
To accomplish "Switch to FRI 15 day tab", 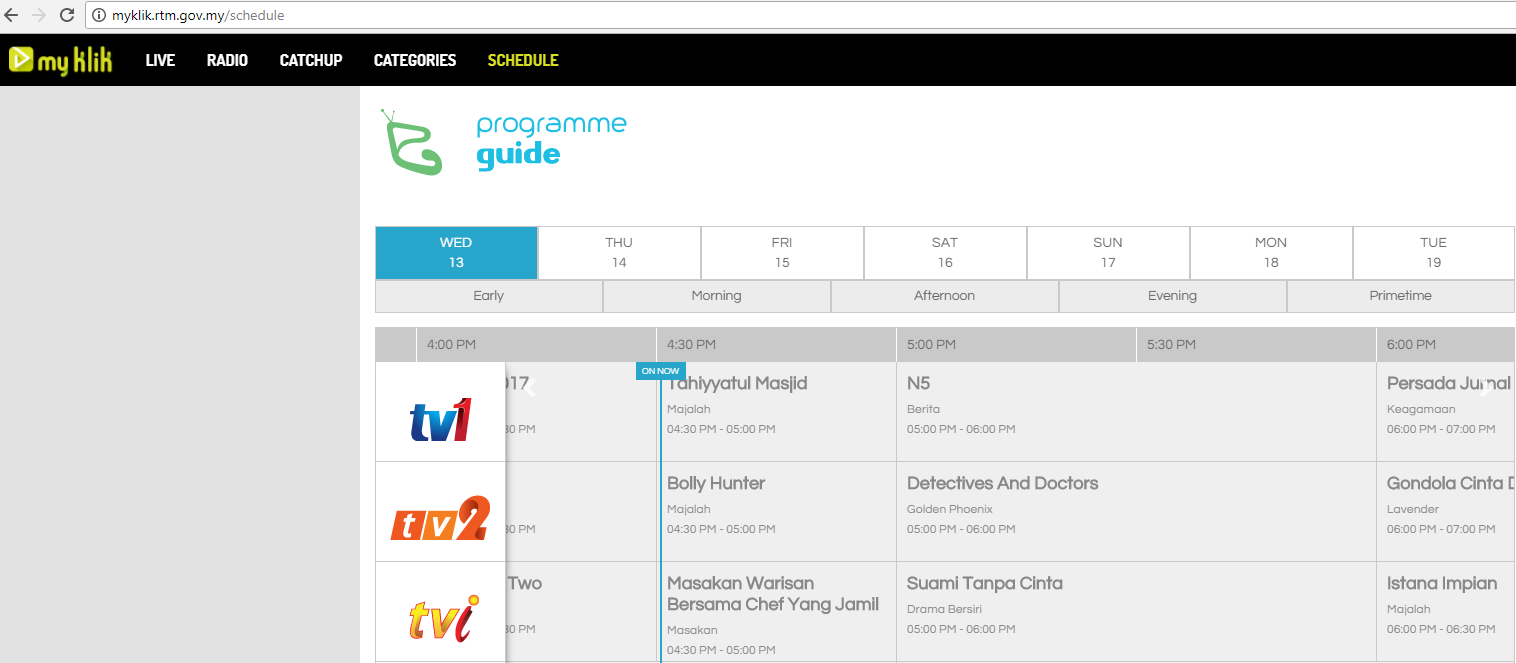I will click(782, 253).
